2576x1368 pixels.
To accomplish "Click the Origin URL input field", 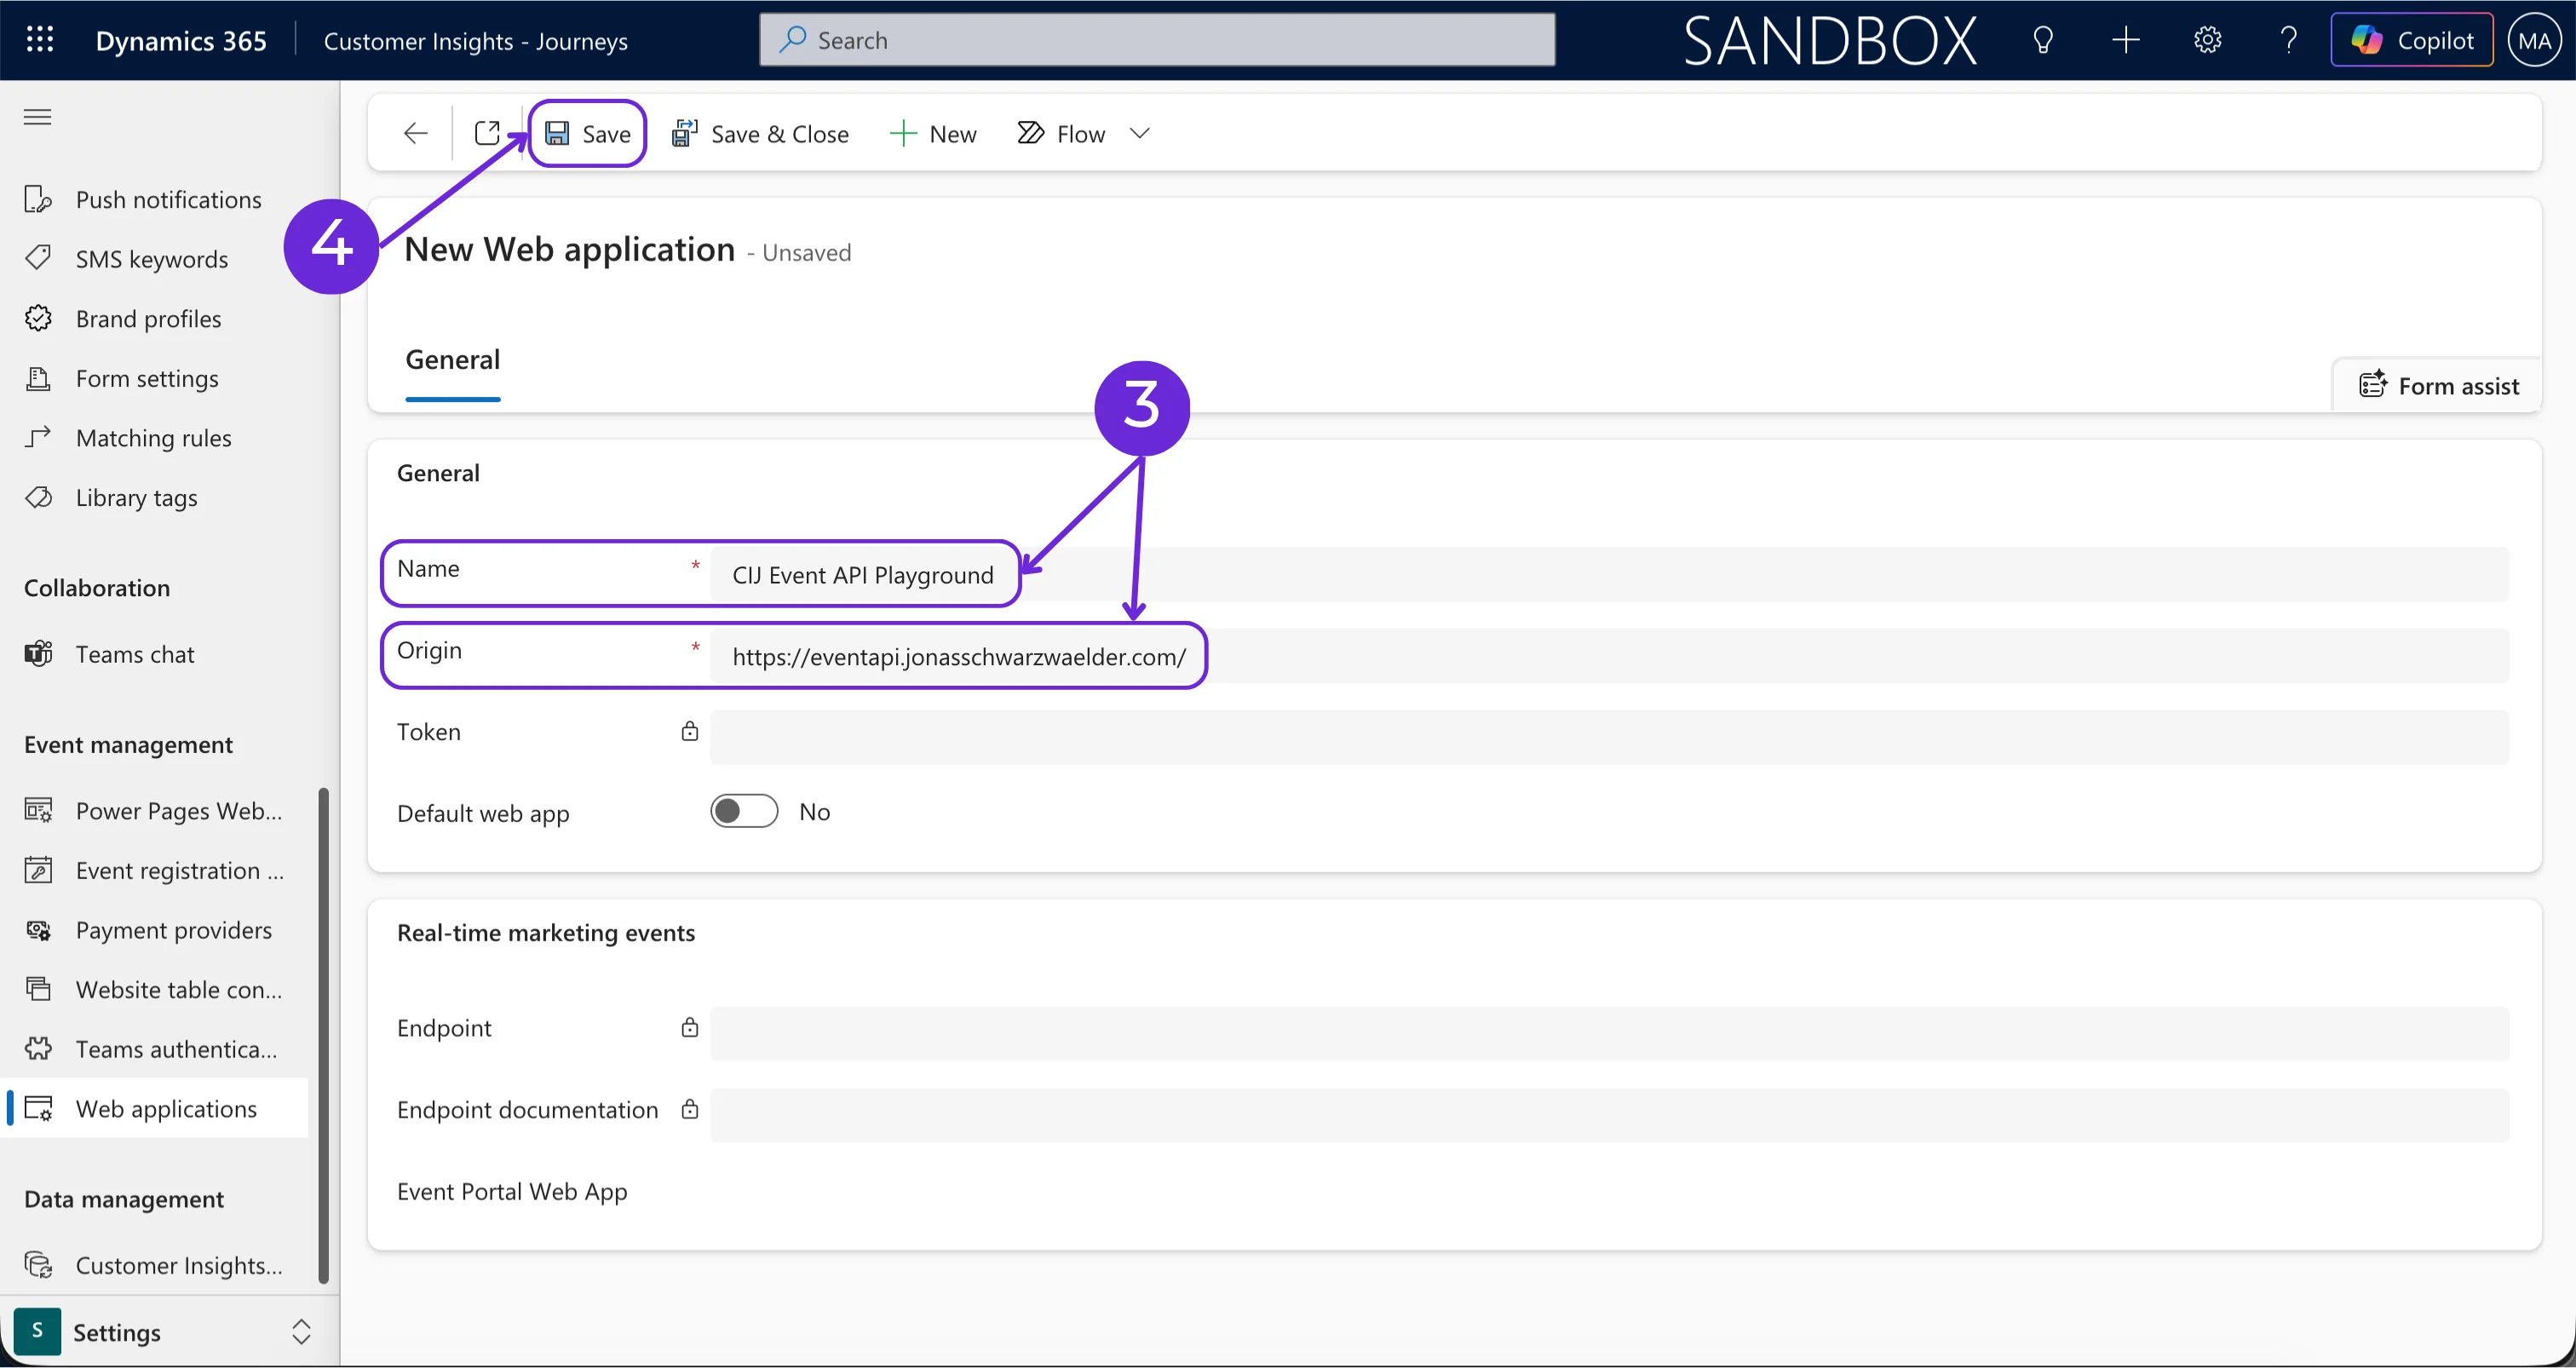I will click(x=1609, y=656).
